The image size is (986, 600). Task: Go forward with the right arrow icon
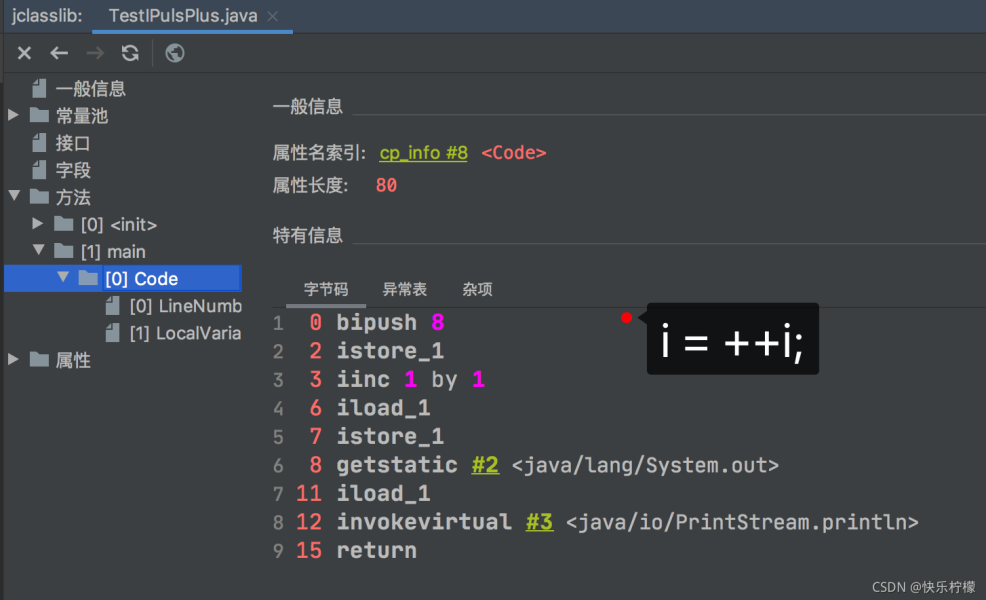point(95,53)
